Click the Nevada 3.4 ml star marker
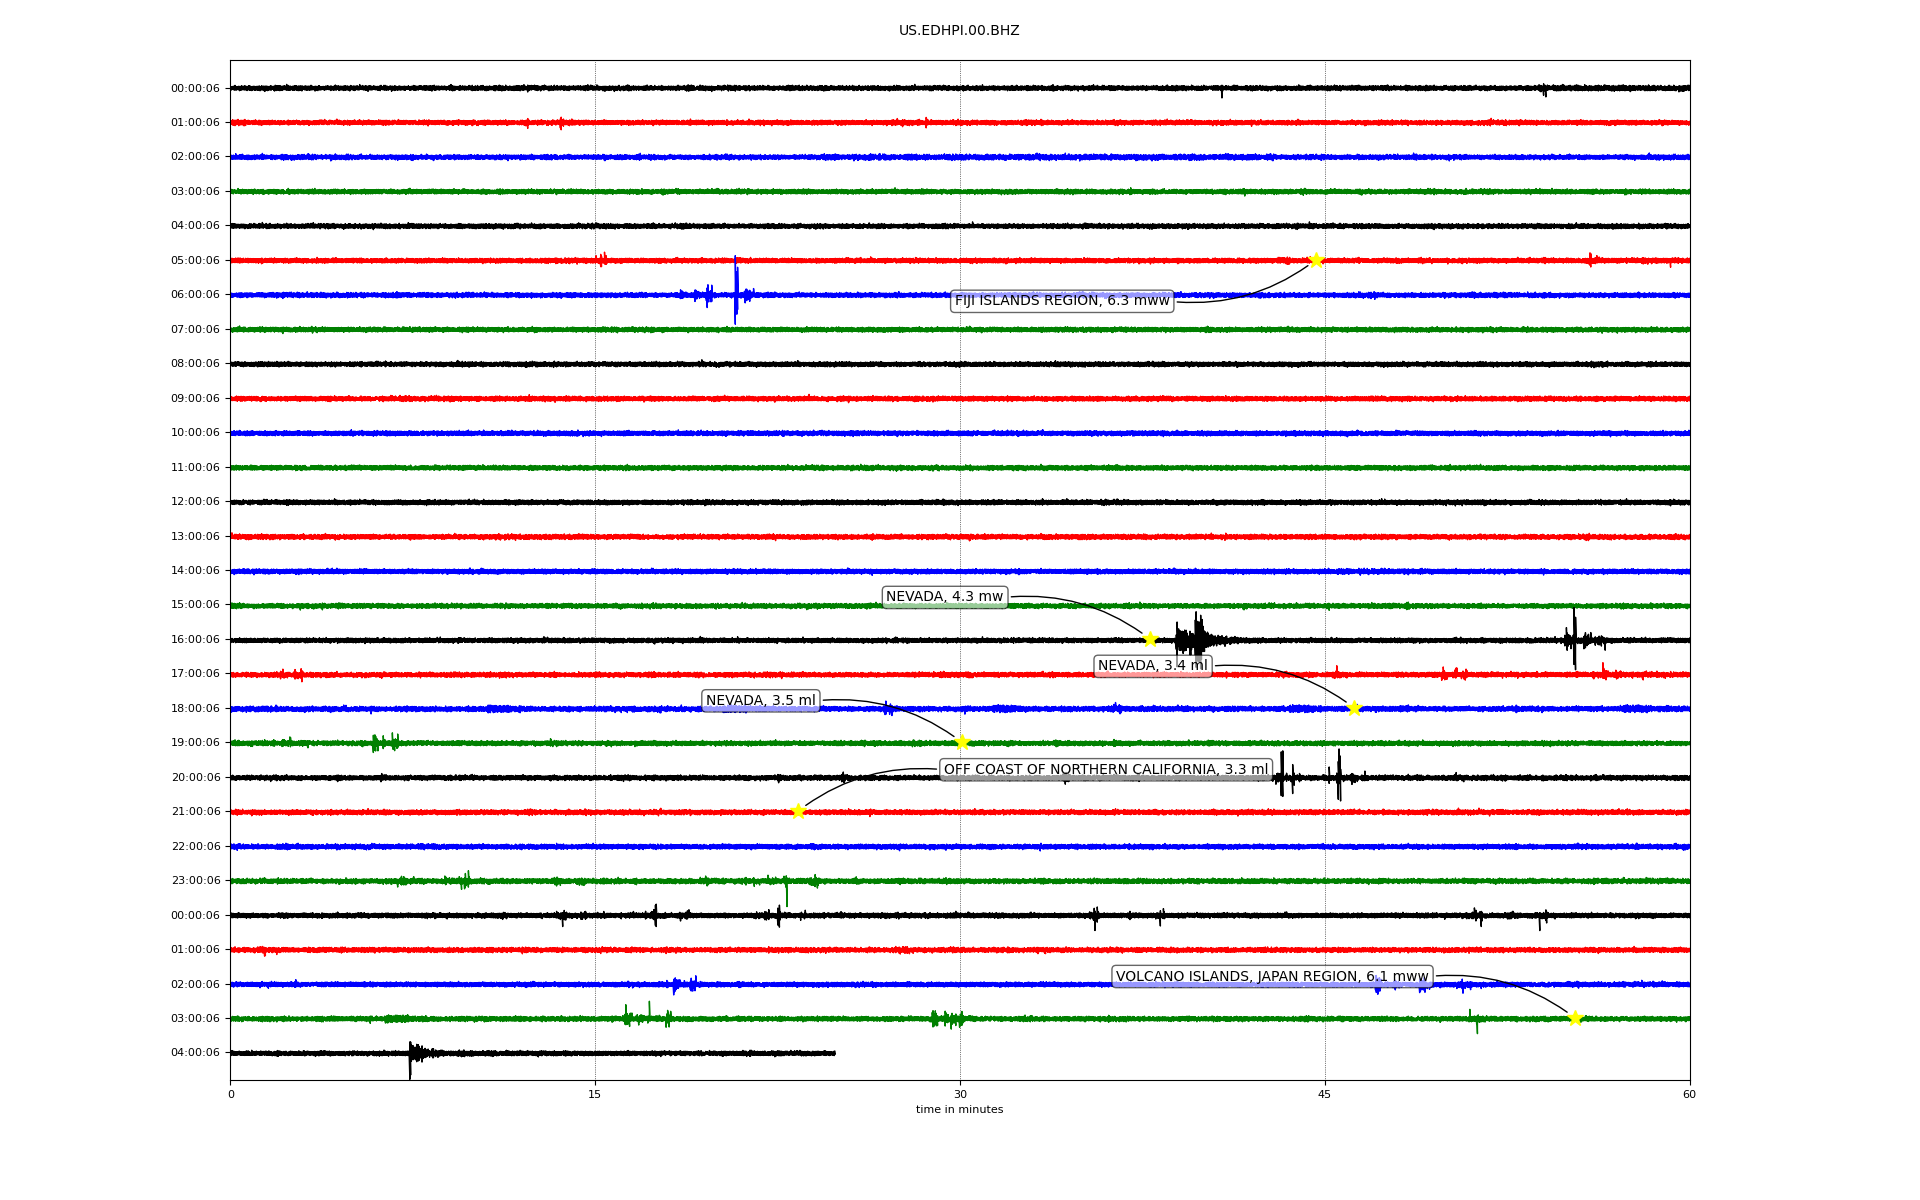Screen dimensions: 1920x1200 [1354, 708]
